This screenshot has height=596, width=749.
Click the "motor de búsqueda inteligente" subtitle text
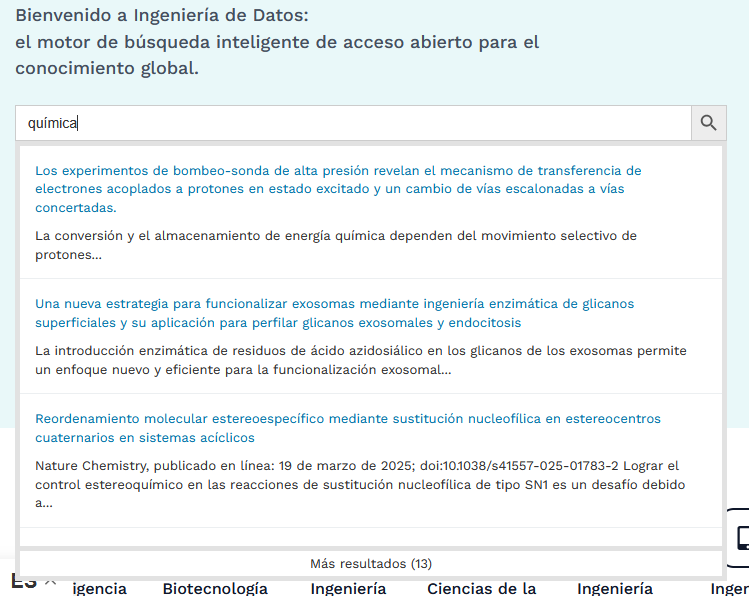[x=277, y=43]
